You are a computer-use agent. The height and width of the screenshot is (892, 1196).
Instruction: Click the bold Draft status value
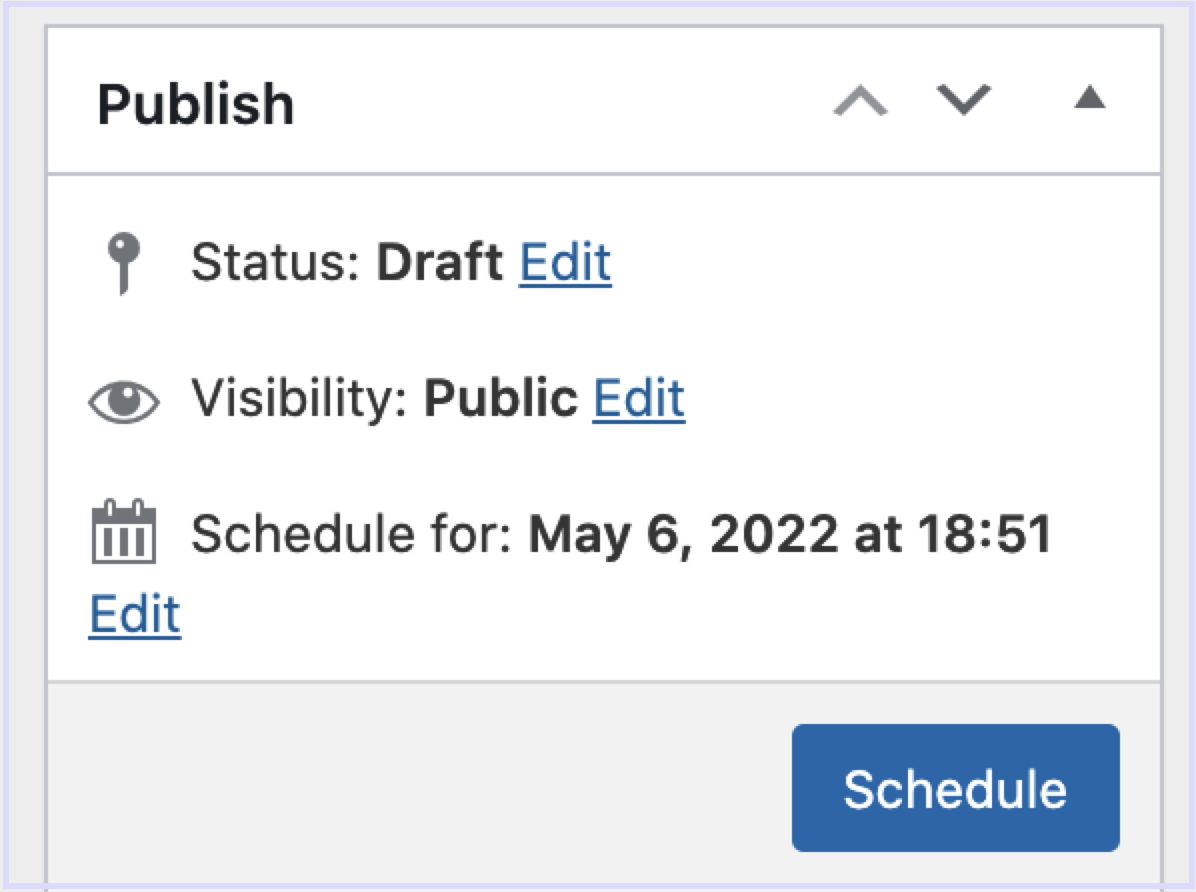(440, 262)
